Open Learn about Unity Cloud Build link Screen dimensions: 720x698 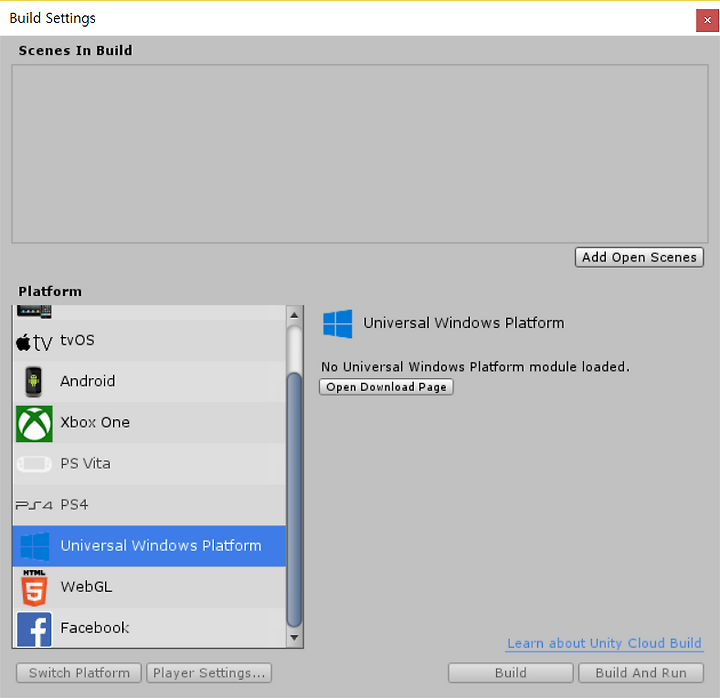pyautogui.click(x=604, y=643)
